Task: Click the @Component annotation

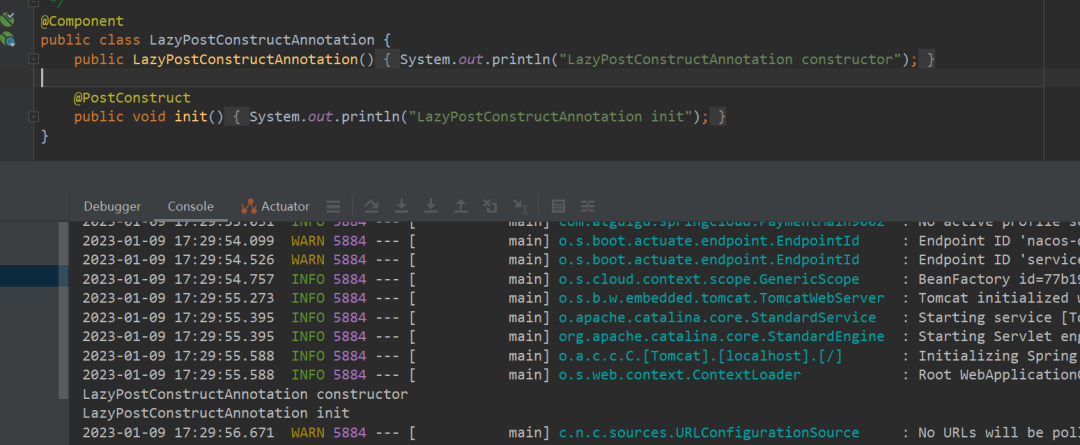Action: 82,21
